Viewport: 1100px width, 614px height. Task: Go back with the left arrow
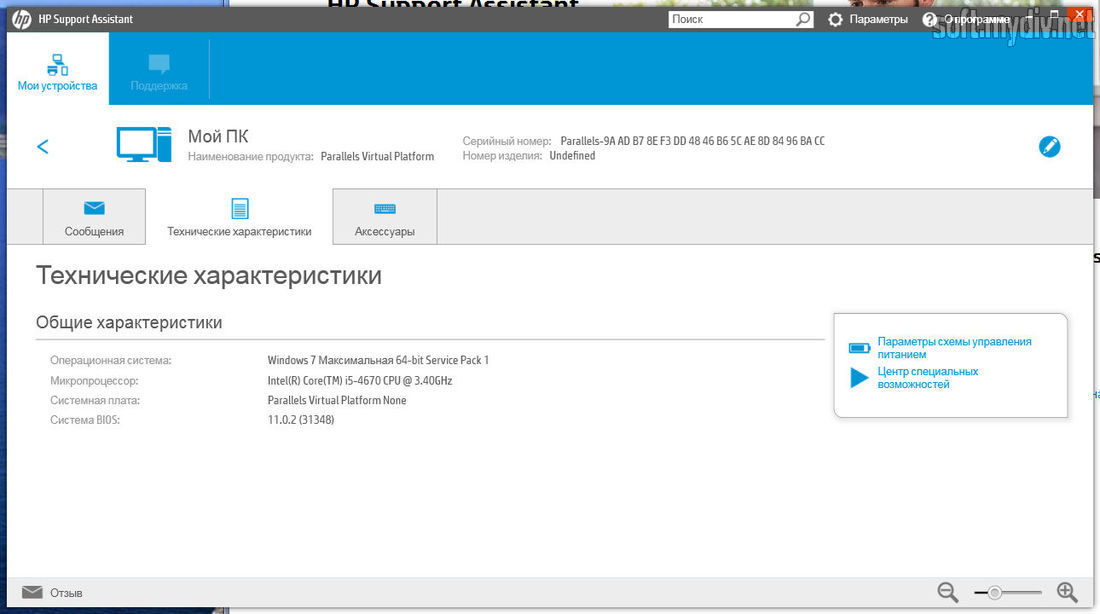coord(43,146)
